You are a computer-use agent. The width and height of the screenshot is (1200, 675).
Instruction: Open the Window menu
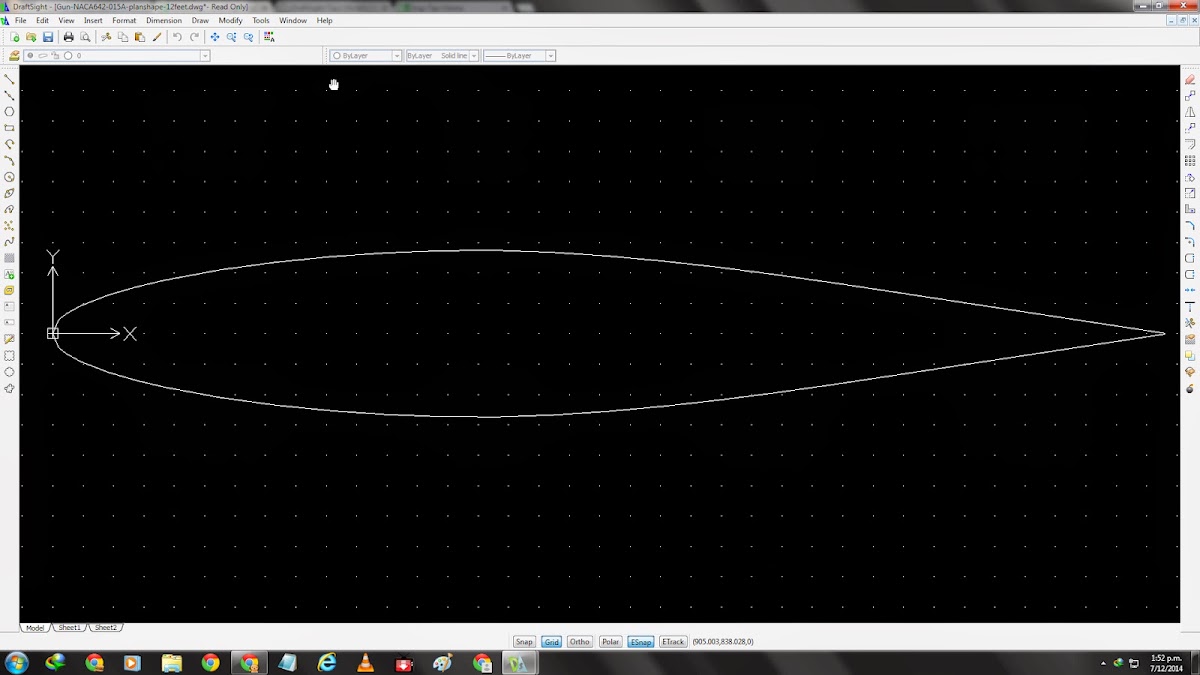click(293, 20)
